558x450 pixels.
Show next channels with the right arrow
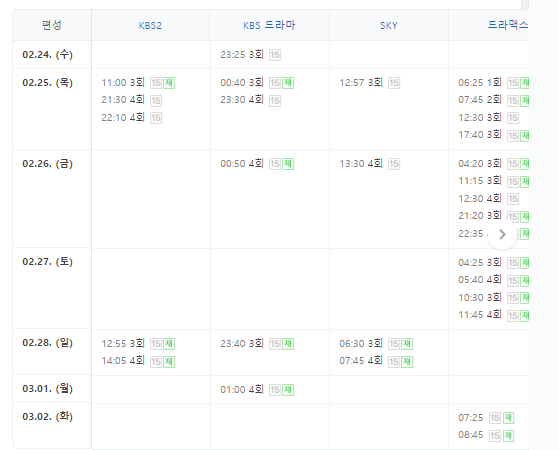pos(502,234)
